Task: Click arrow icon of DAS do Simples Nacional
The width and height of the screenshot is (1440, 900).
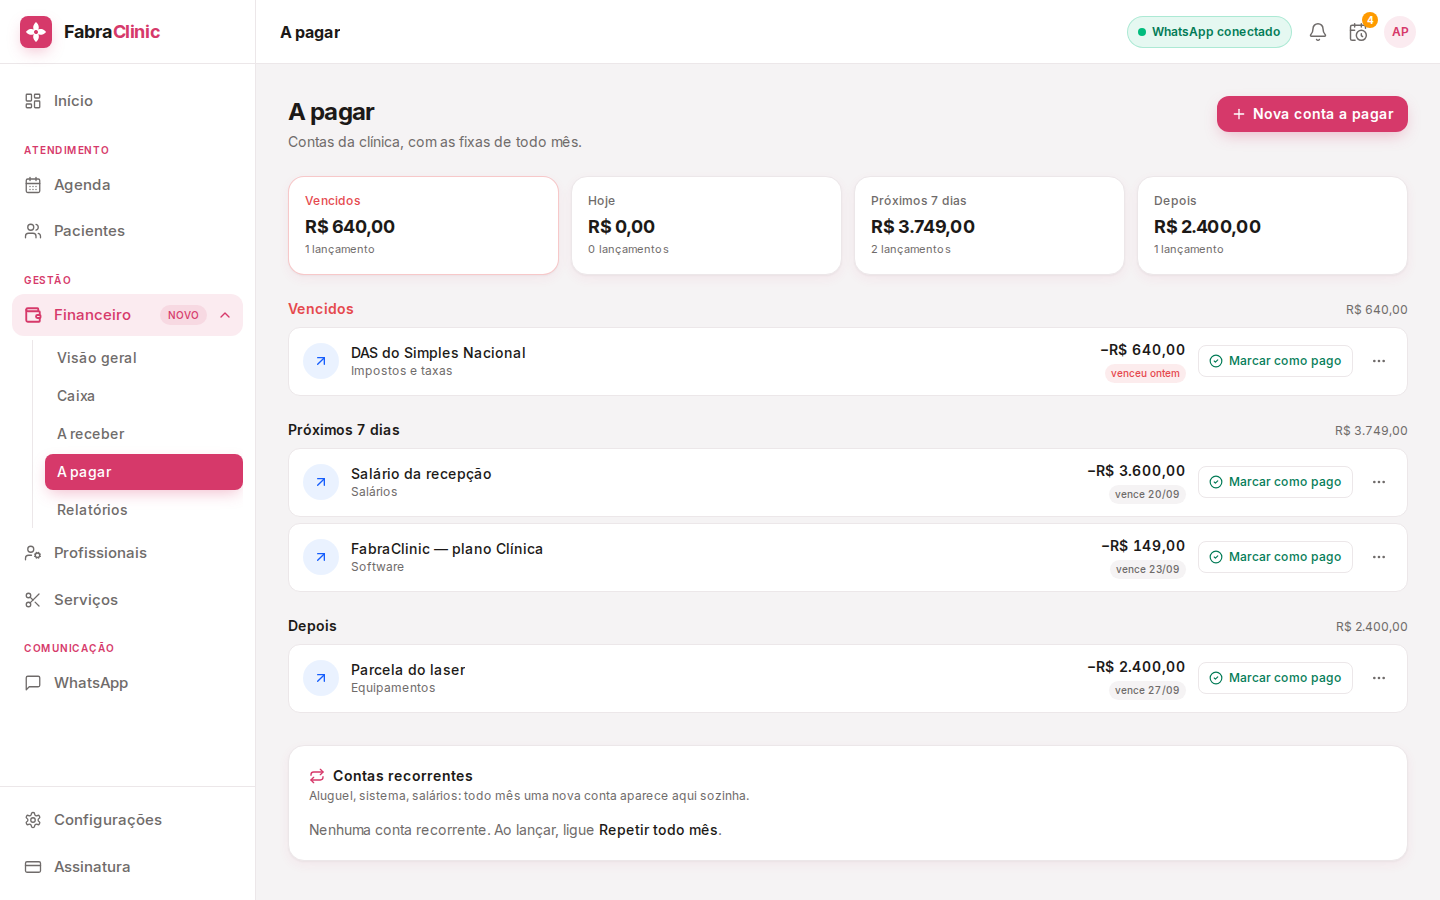Action: 321,361
